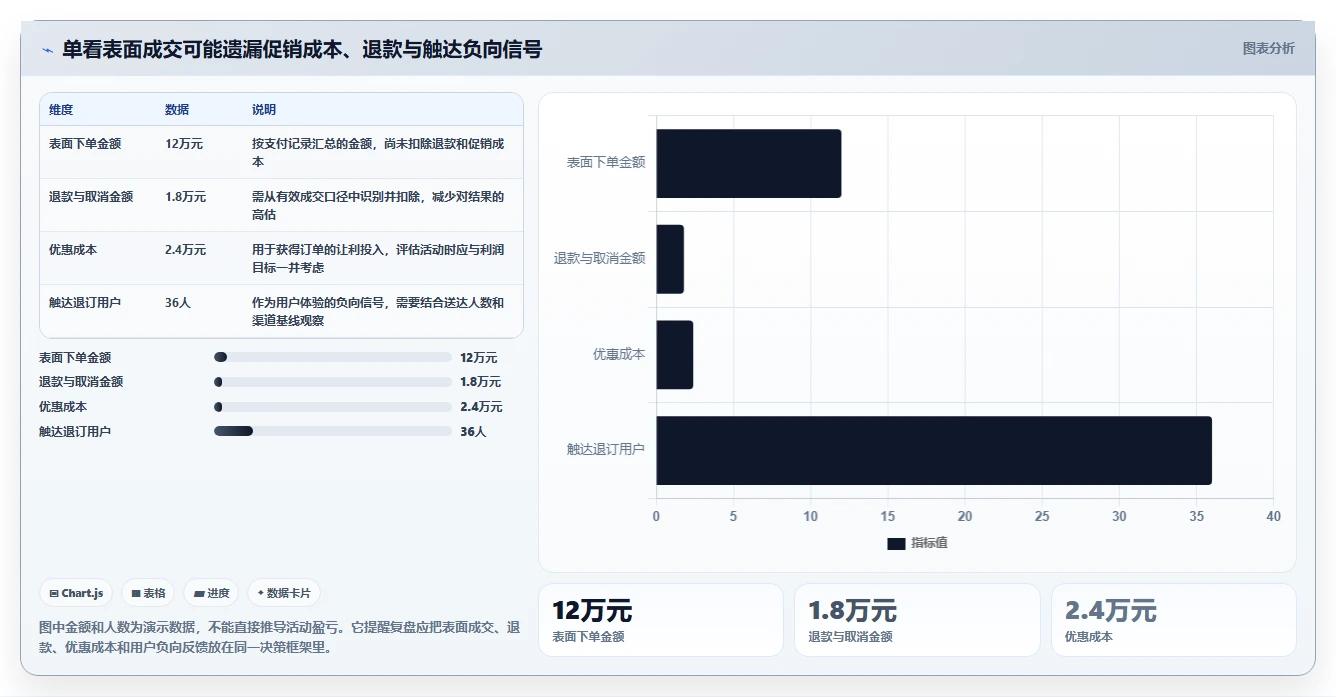This screenshot has width=1336, height=697.
Task: Click the 36人 table cell
Action: click(178, 302)
